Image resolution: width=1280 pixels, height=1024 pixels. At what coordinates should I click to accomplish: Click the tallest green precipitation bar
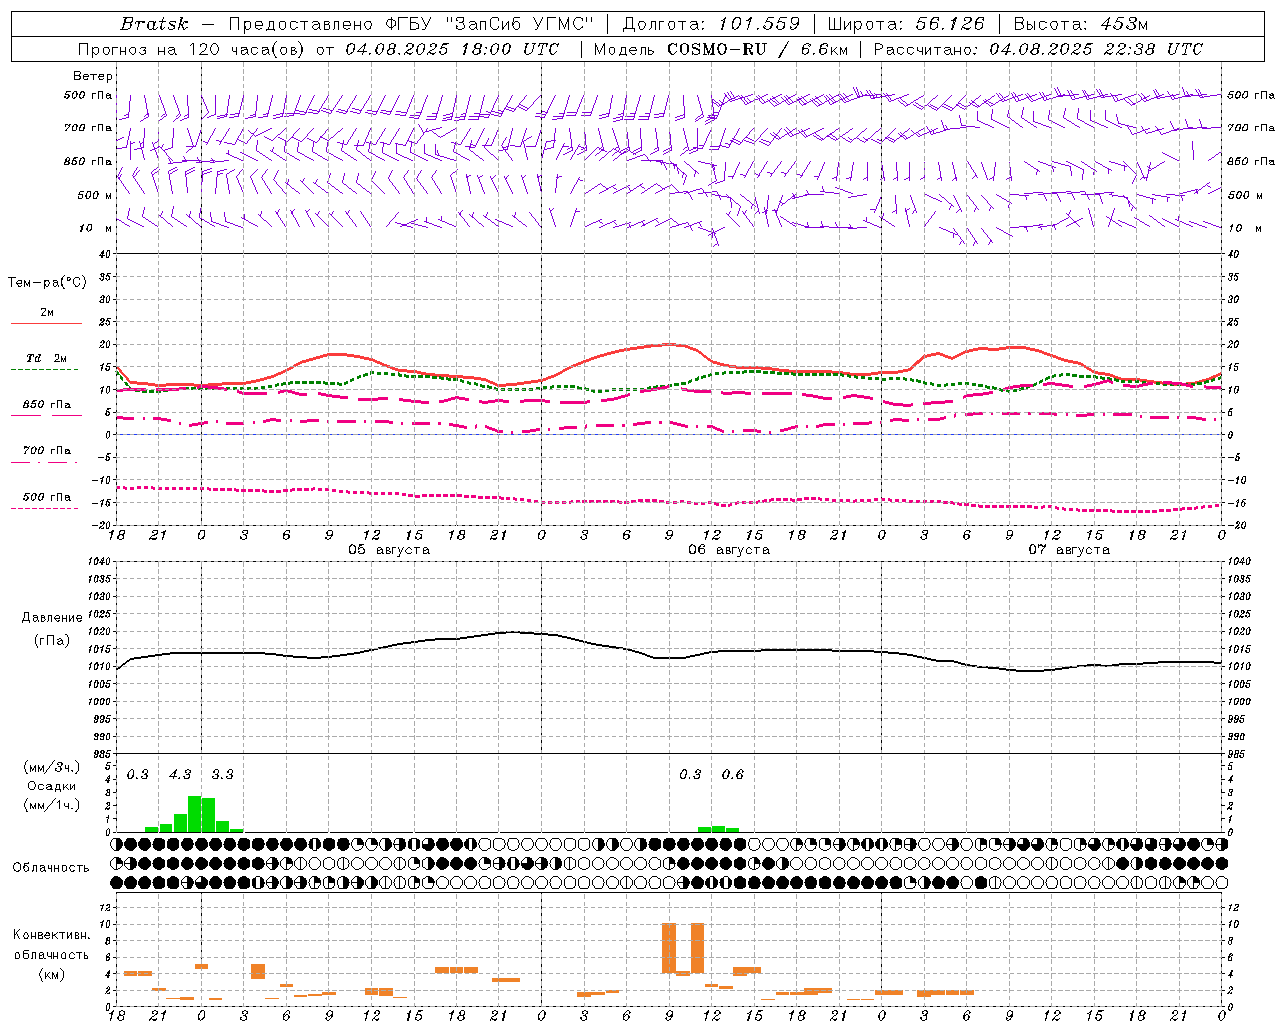(195, 814)
